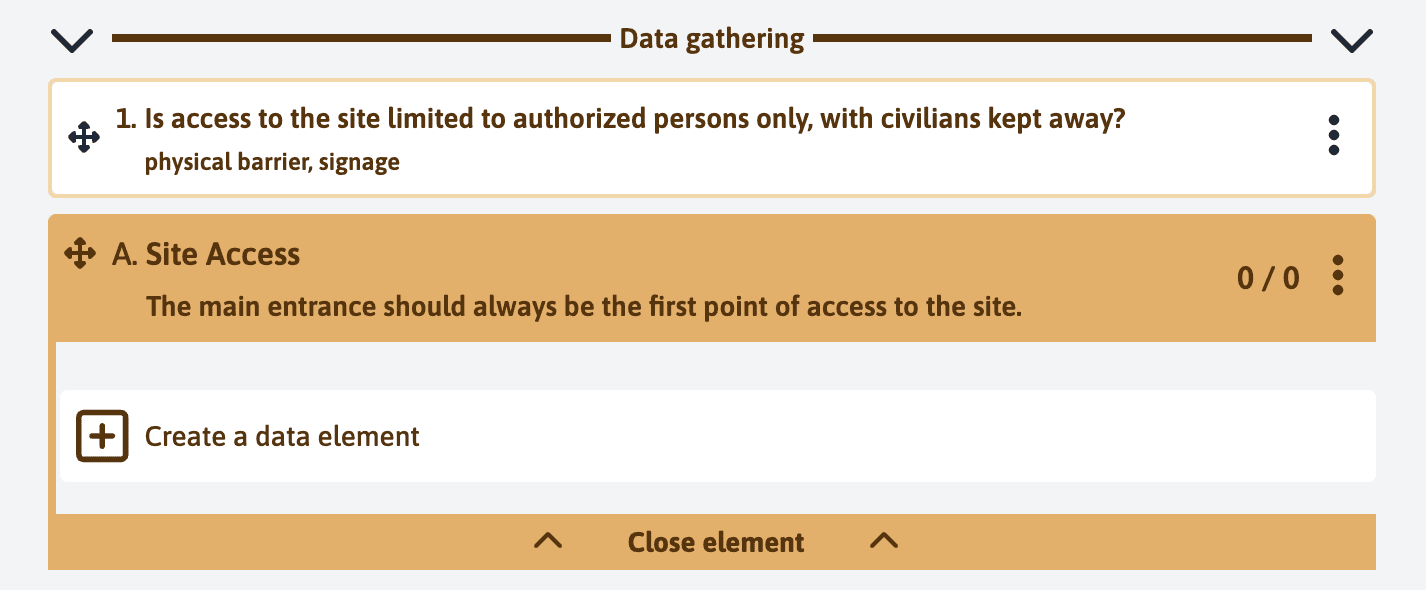Open the question about authorized site access
The image size is (1426, 590).
click(635, 120)
